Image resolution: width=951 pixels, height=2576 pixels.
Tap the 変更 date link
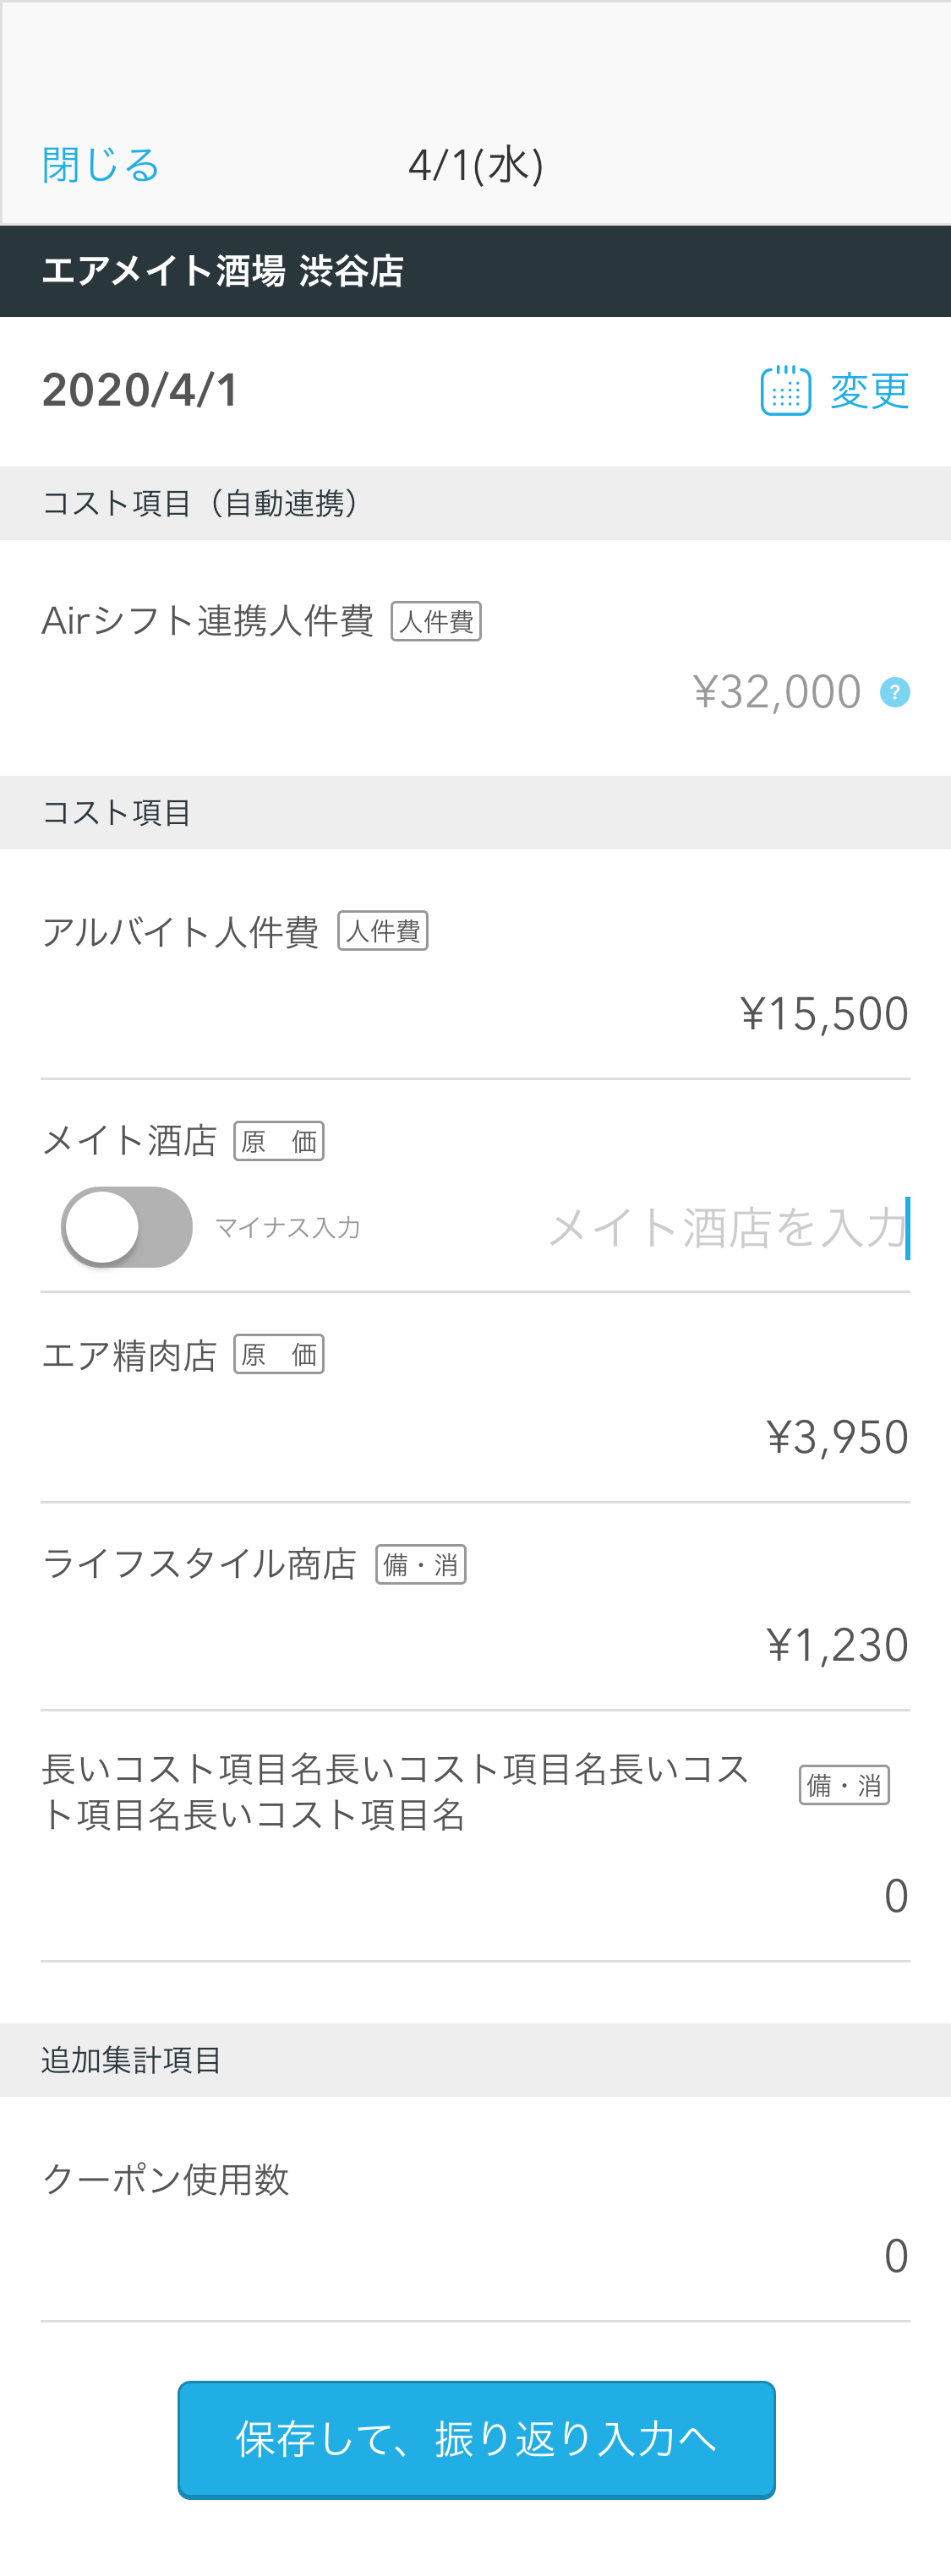[x=869, y=391]
